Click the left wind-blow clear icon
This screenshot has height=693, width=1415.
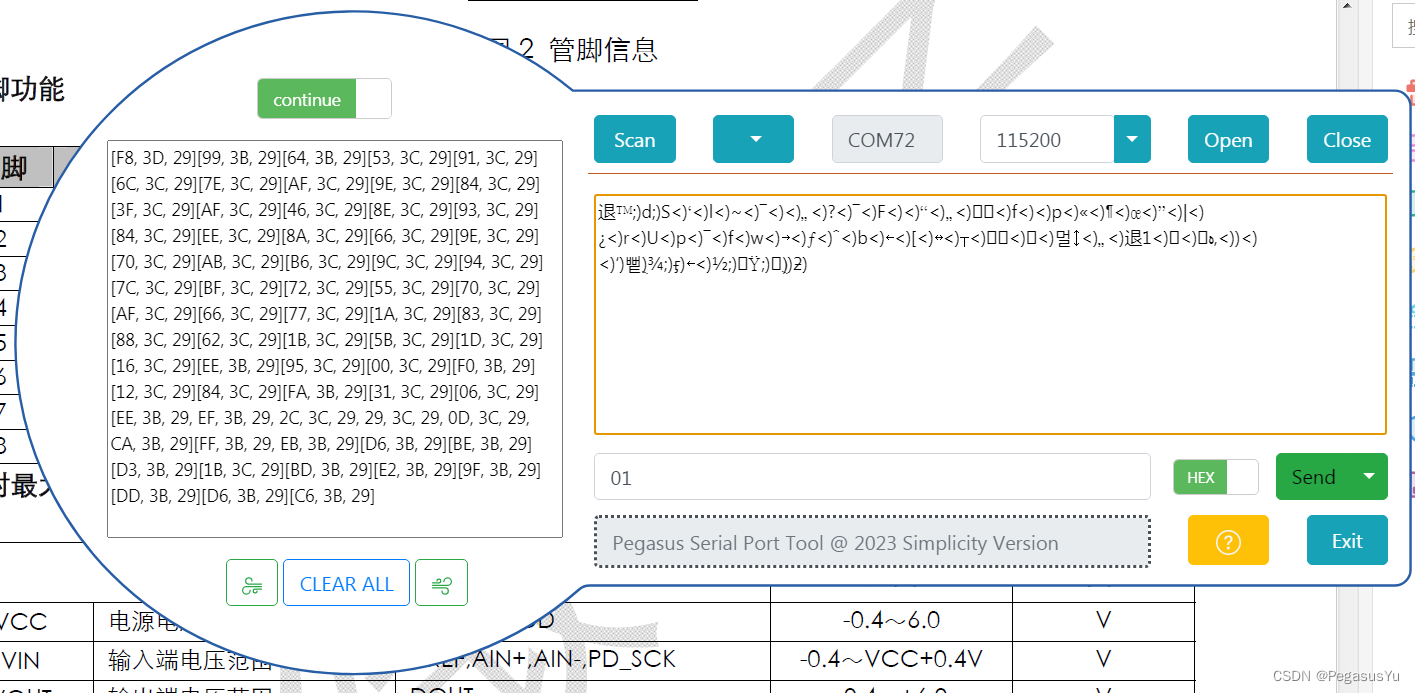251,582
